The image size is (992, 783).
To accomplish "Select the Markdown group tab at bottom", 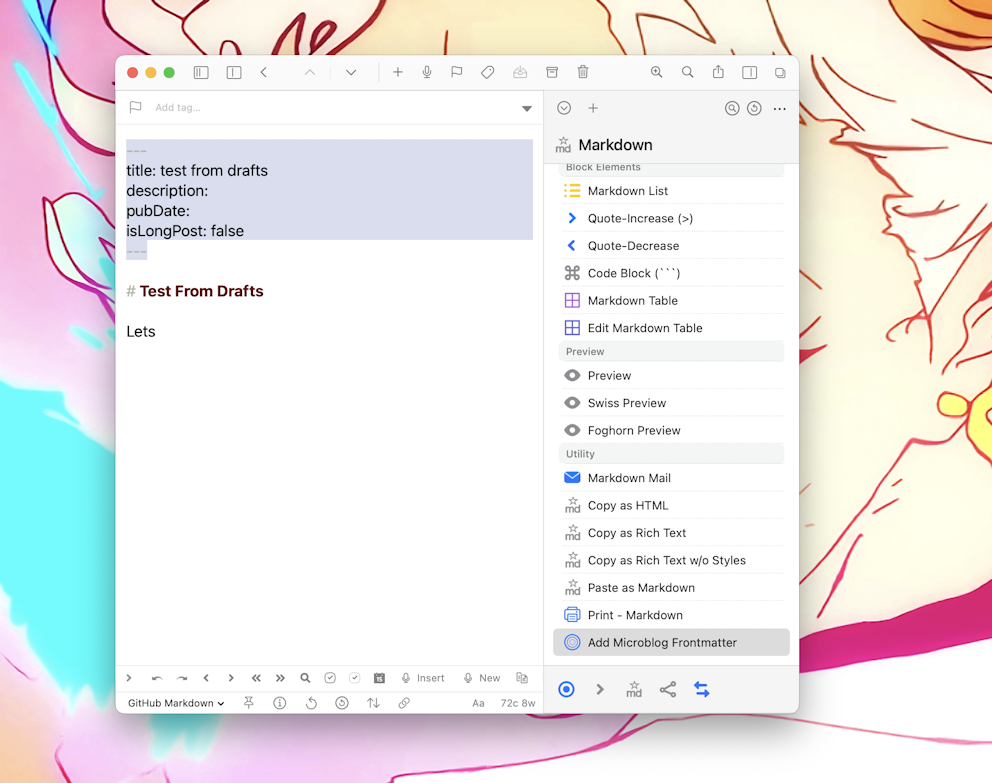I will [634, 689].
